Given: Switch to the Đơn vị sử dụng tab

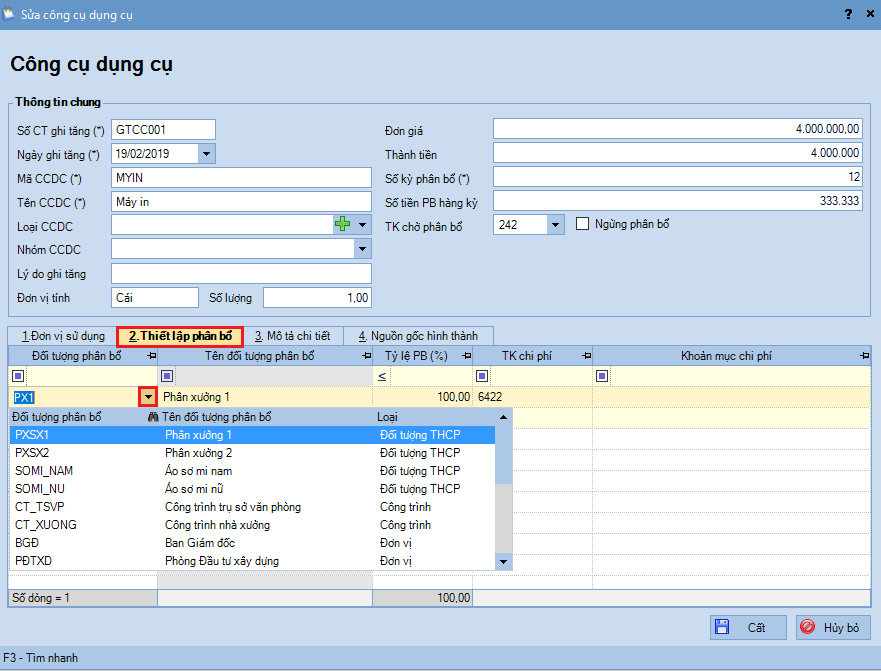Looking at the screenshot, I should pos(62,336).
